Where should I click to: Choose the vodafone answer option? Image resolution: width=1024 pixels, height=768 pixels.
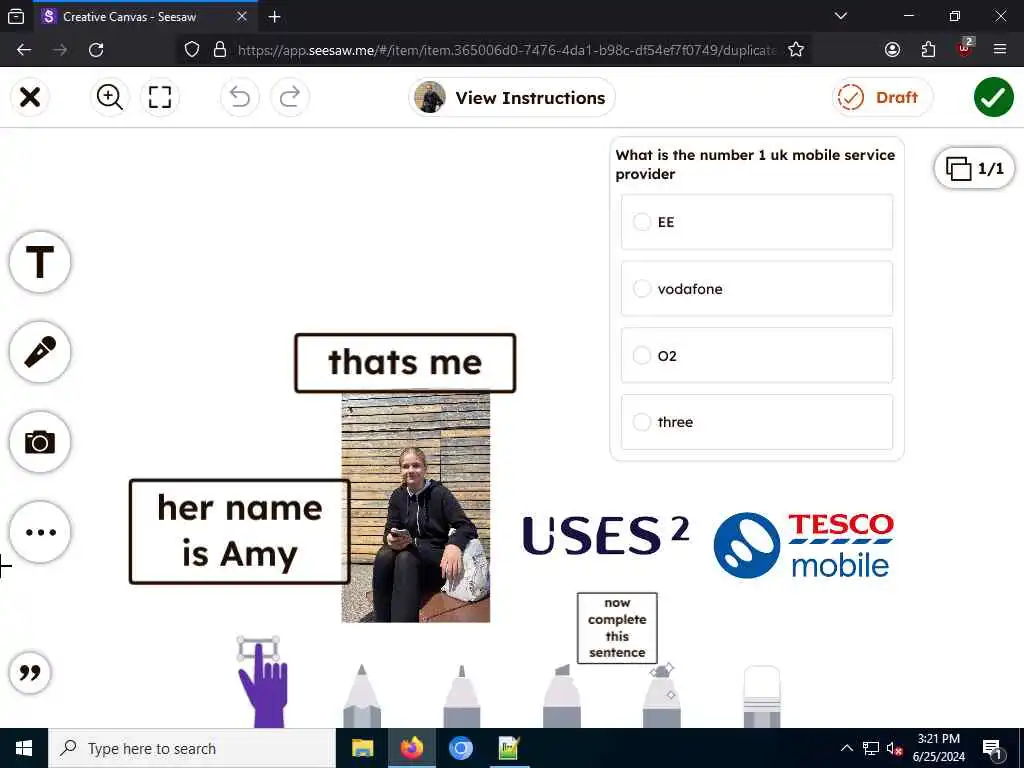tap(757, 289)
